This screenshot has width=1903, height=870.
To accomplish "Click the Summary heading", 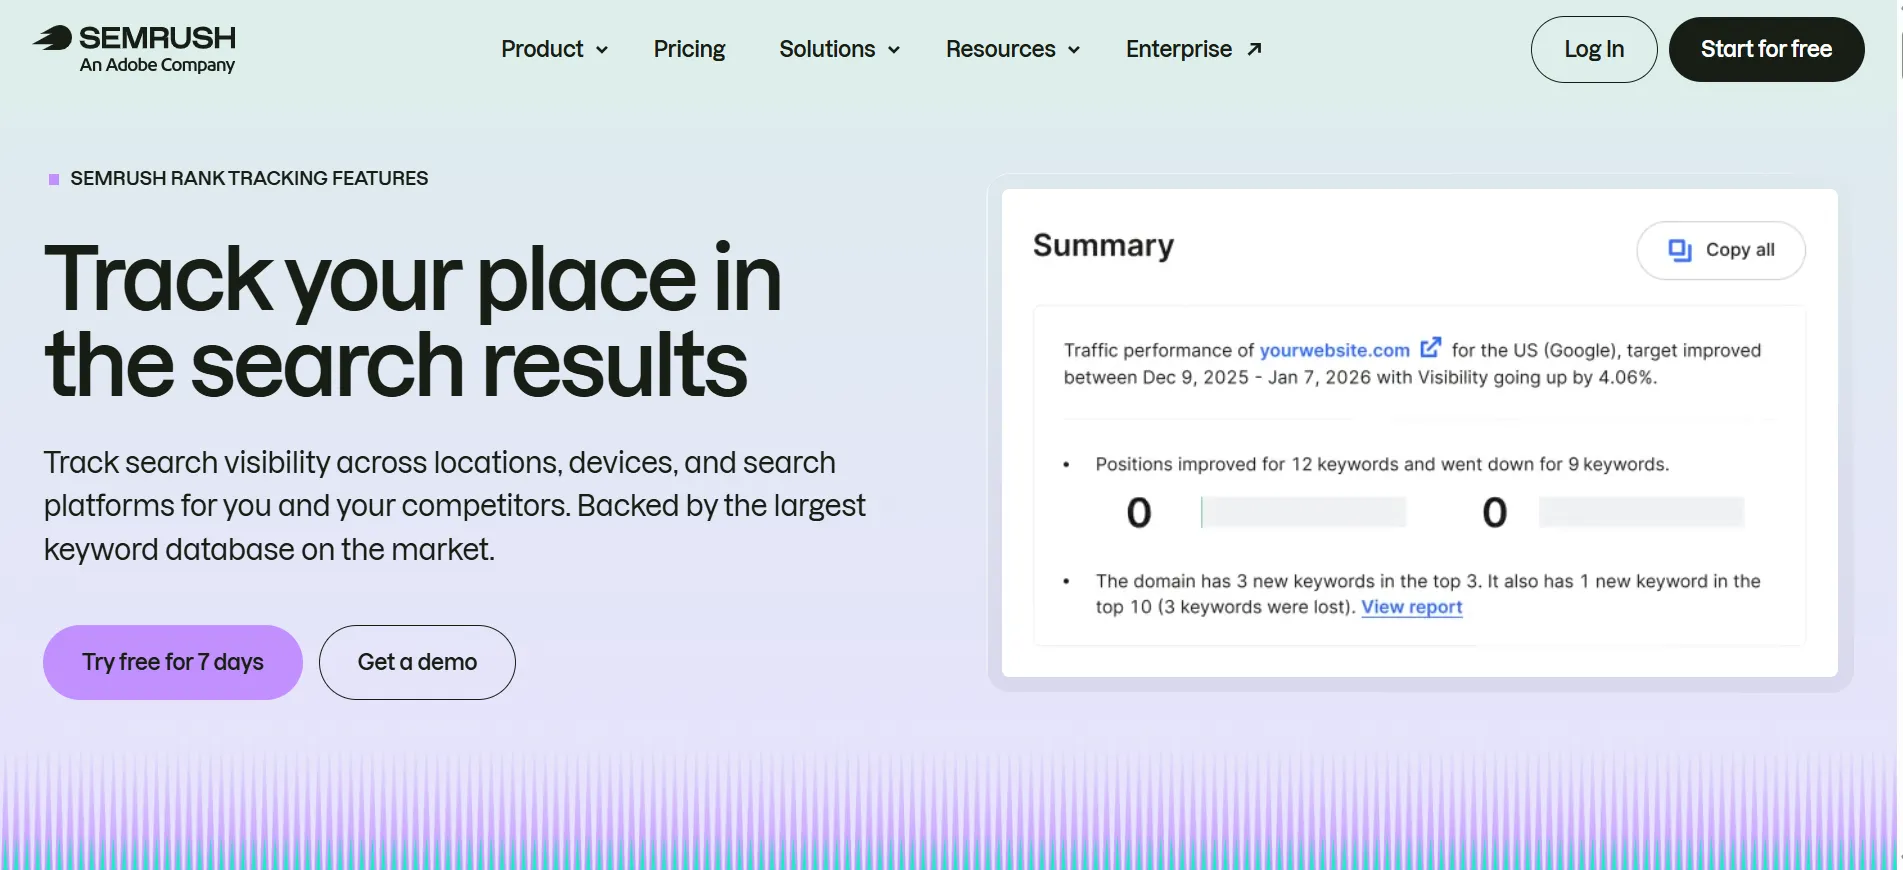I will [x=1103, y=246].
